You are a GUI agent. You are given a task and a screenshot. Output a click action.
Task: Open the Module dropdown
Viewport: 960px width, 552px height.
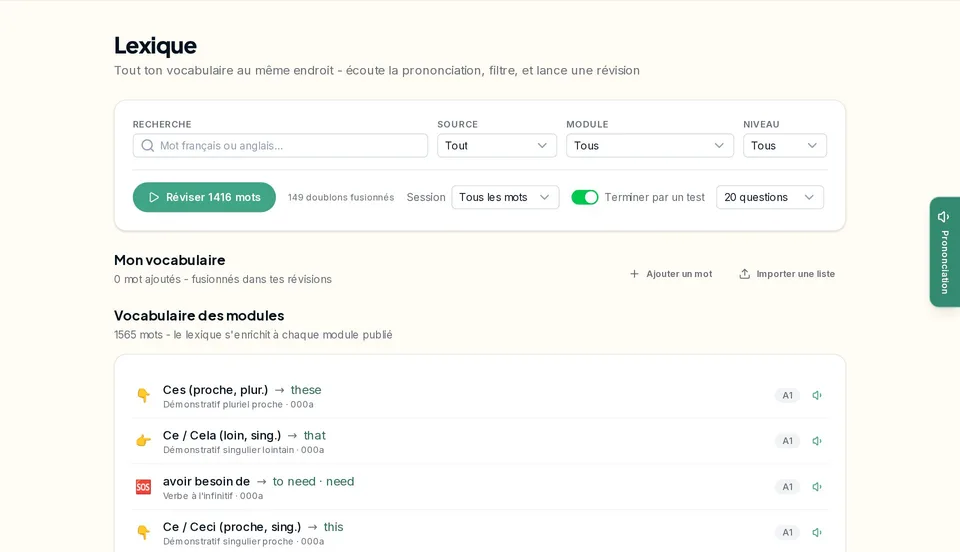tap(650, 146)
